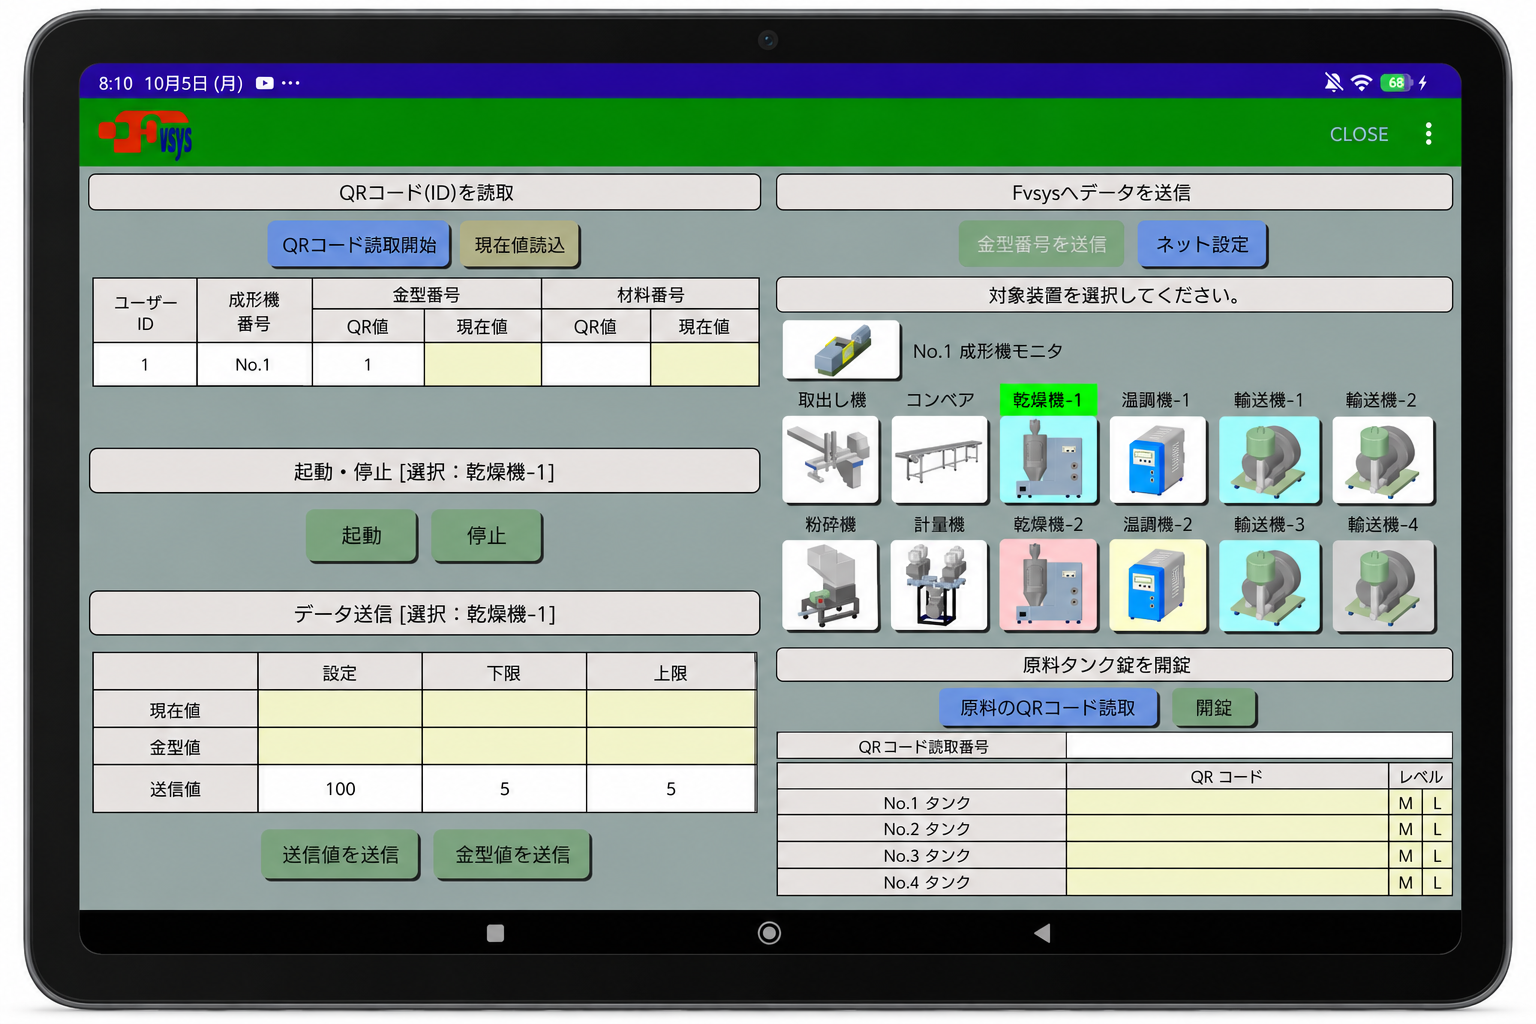Choose the 輸送機-2 device icon
Image resolution: width=1536 pixels, height=1024 pixels.
(x=1383, y=460)
